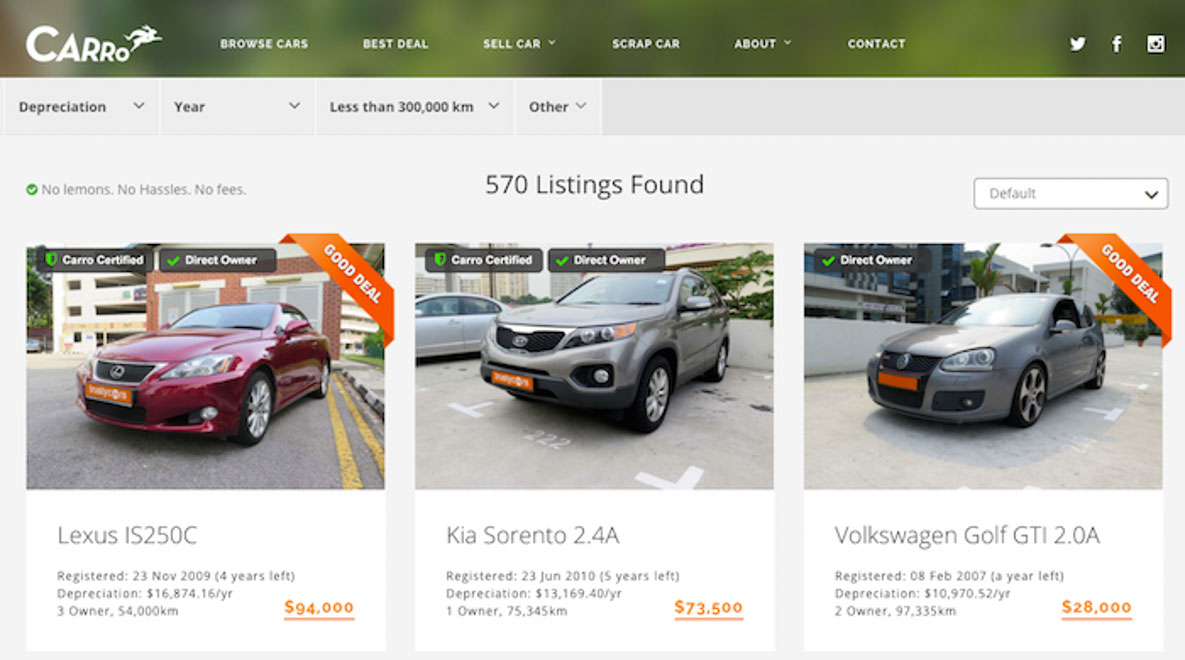
Task: Click the Carro logo to go home
Action: click(93, 43)
